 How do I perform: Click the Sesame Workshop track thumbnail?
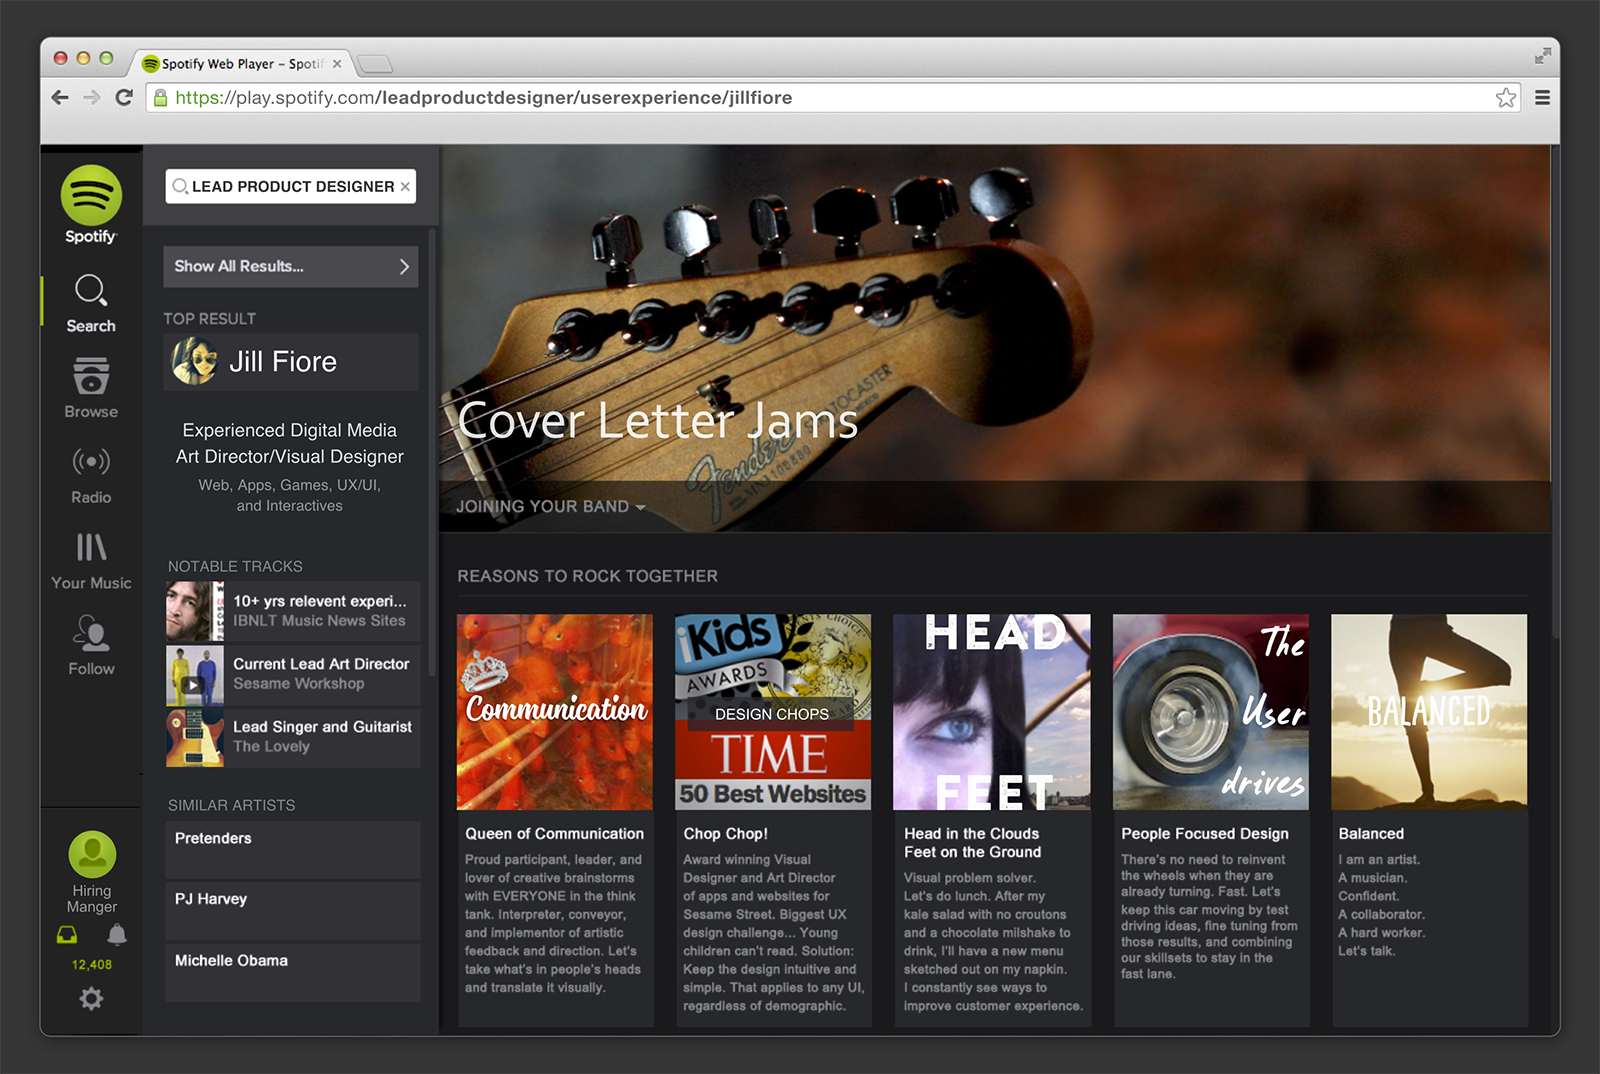195,675
